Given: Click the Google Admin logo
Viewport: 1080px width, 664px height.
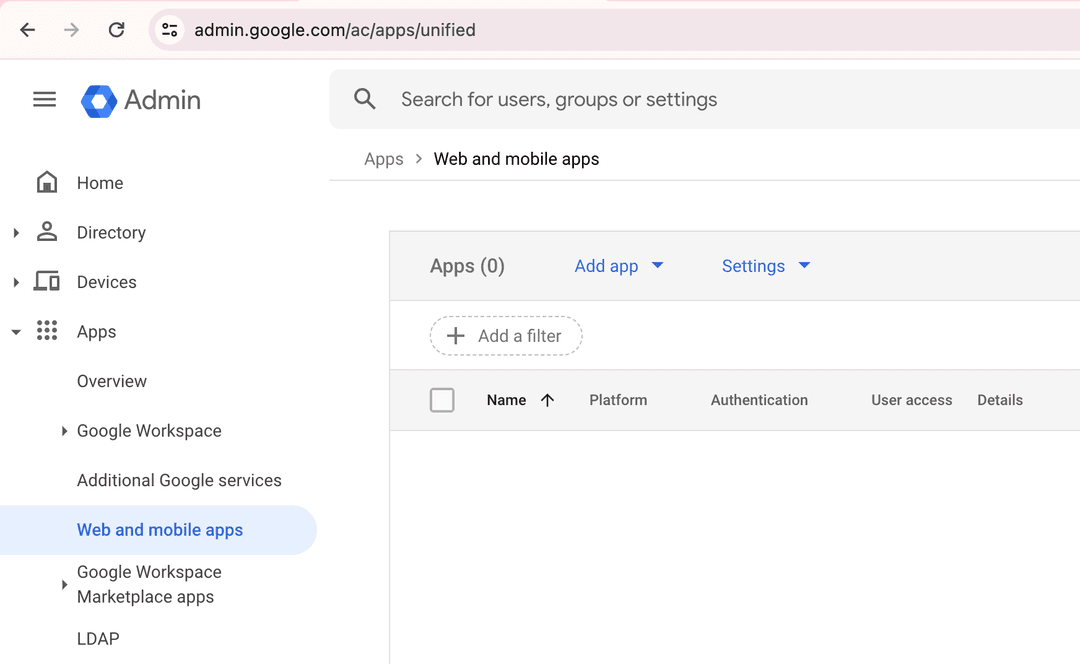Looking at the screenshot, I should pyautogui.click(x=140, y=99).
